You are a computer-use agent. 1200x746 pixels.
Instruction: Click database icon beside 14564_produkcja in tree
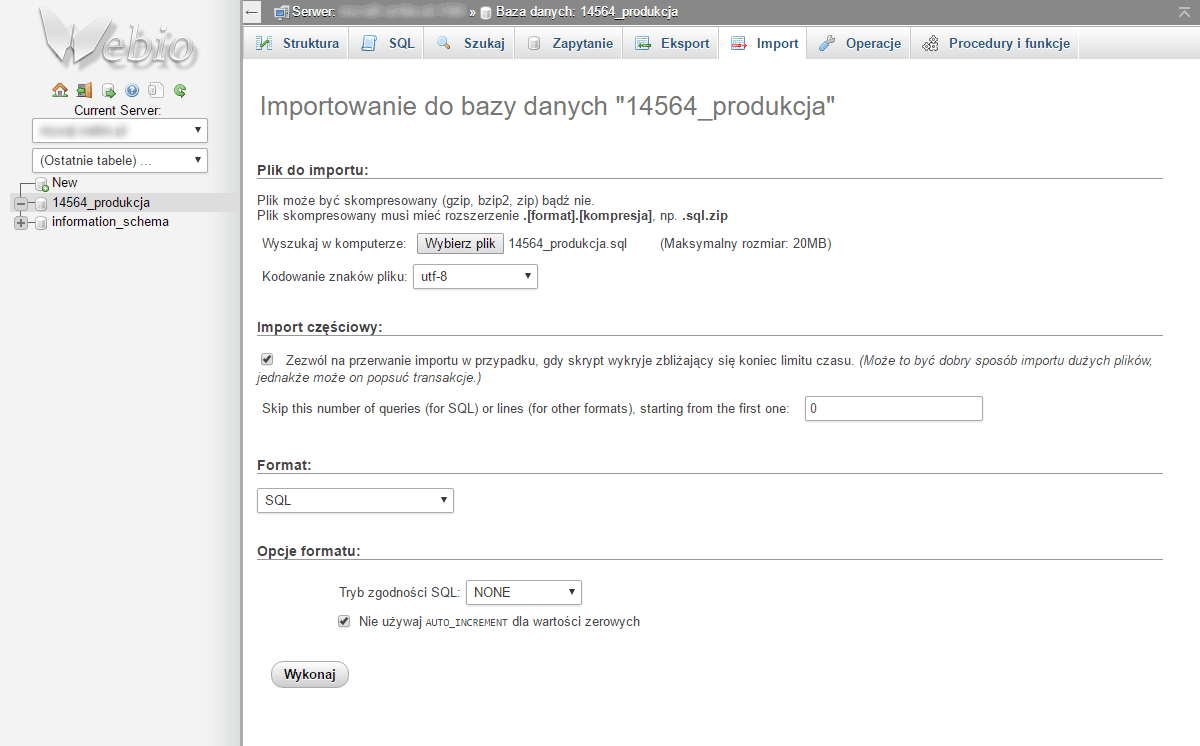42,203
